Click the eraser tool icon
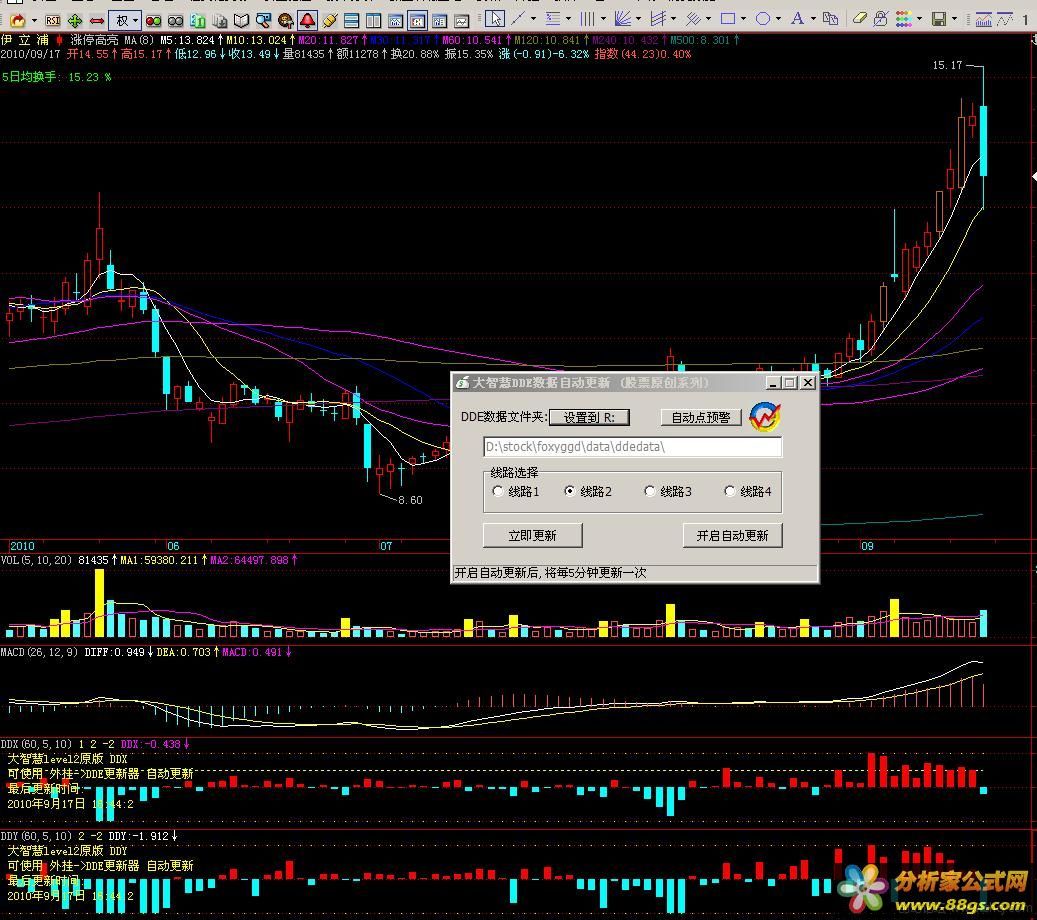Screen dimensions: 1037x920 860,19
